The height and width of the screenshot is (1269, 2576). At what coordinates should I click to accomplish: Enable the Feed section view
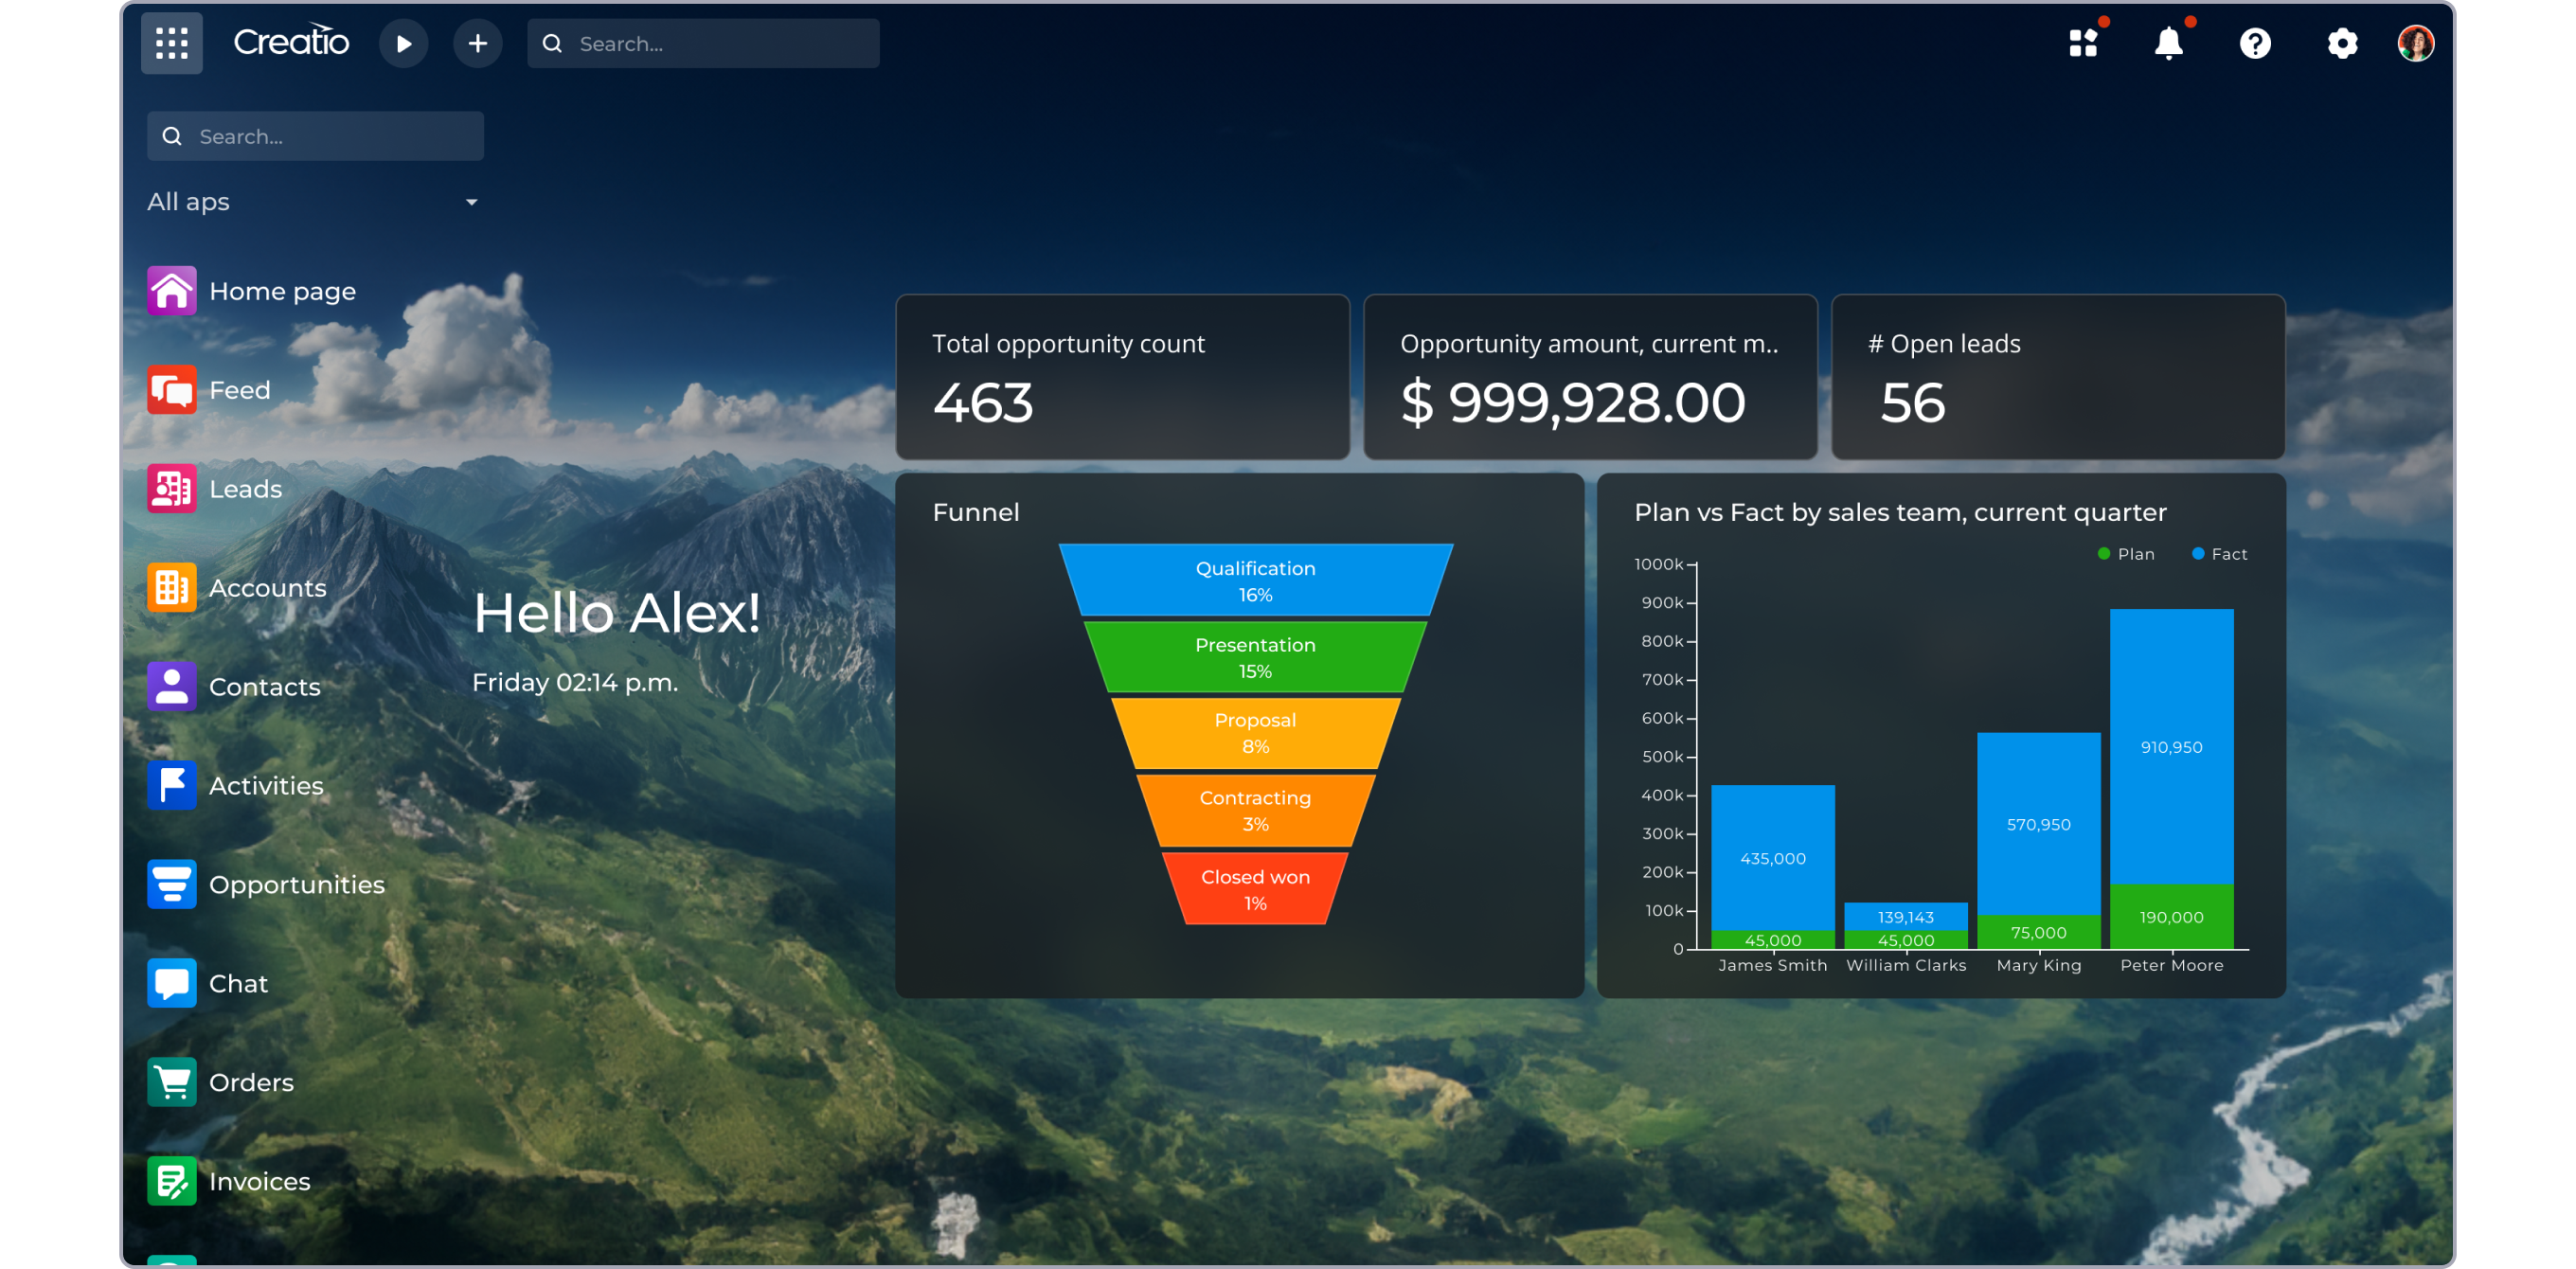point(238,389)
